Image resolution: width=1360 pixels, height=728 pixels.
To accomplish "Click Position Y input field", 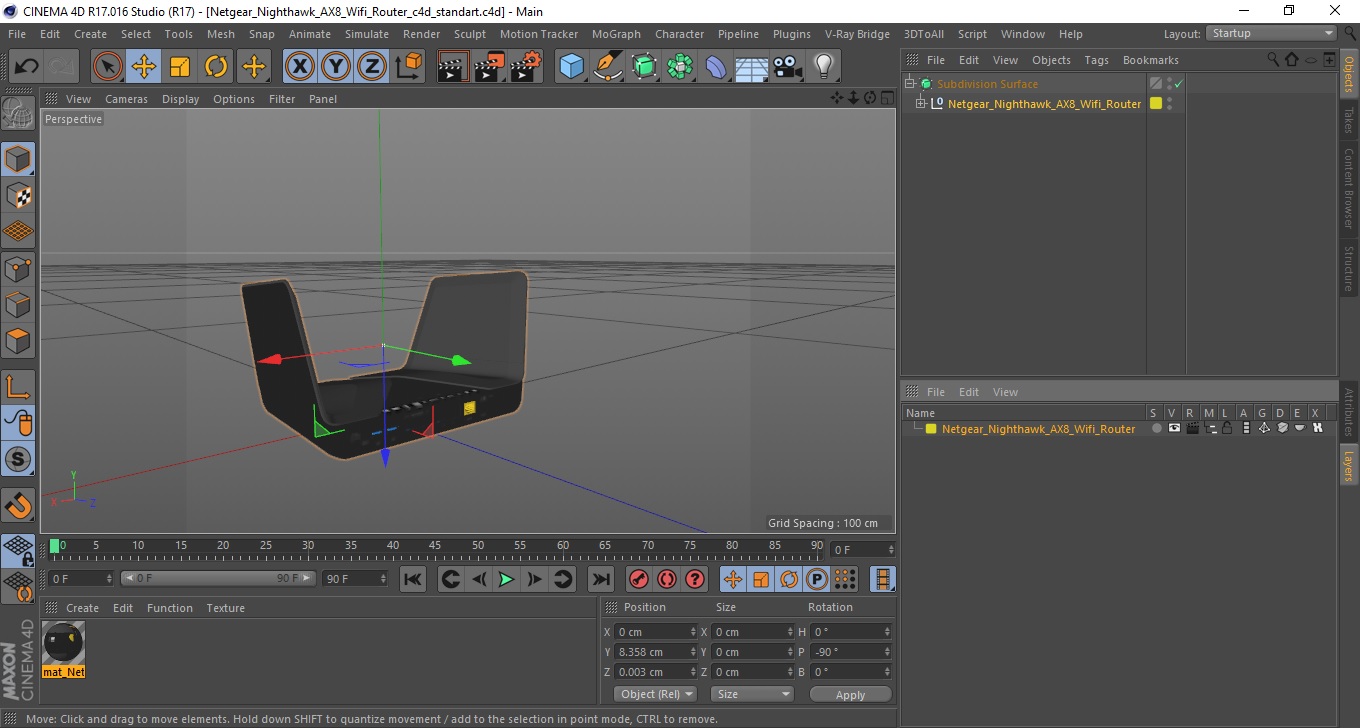I will 655,652.
